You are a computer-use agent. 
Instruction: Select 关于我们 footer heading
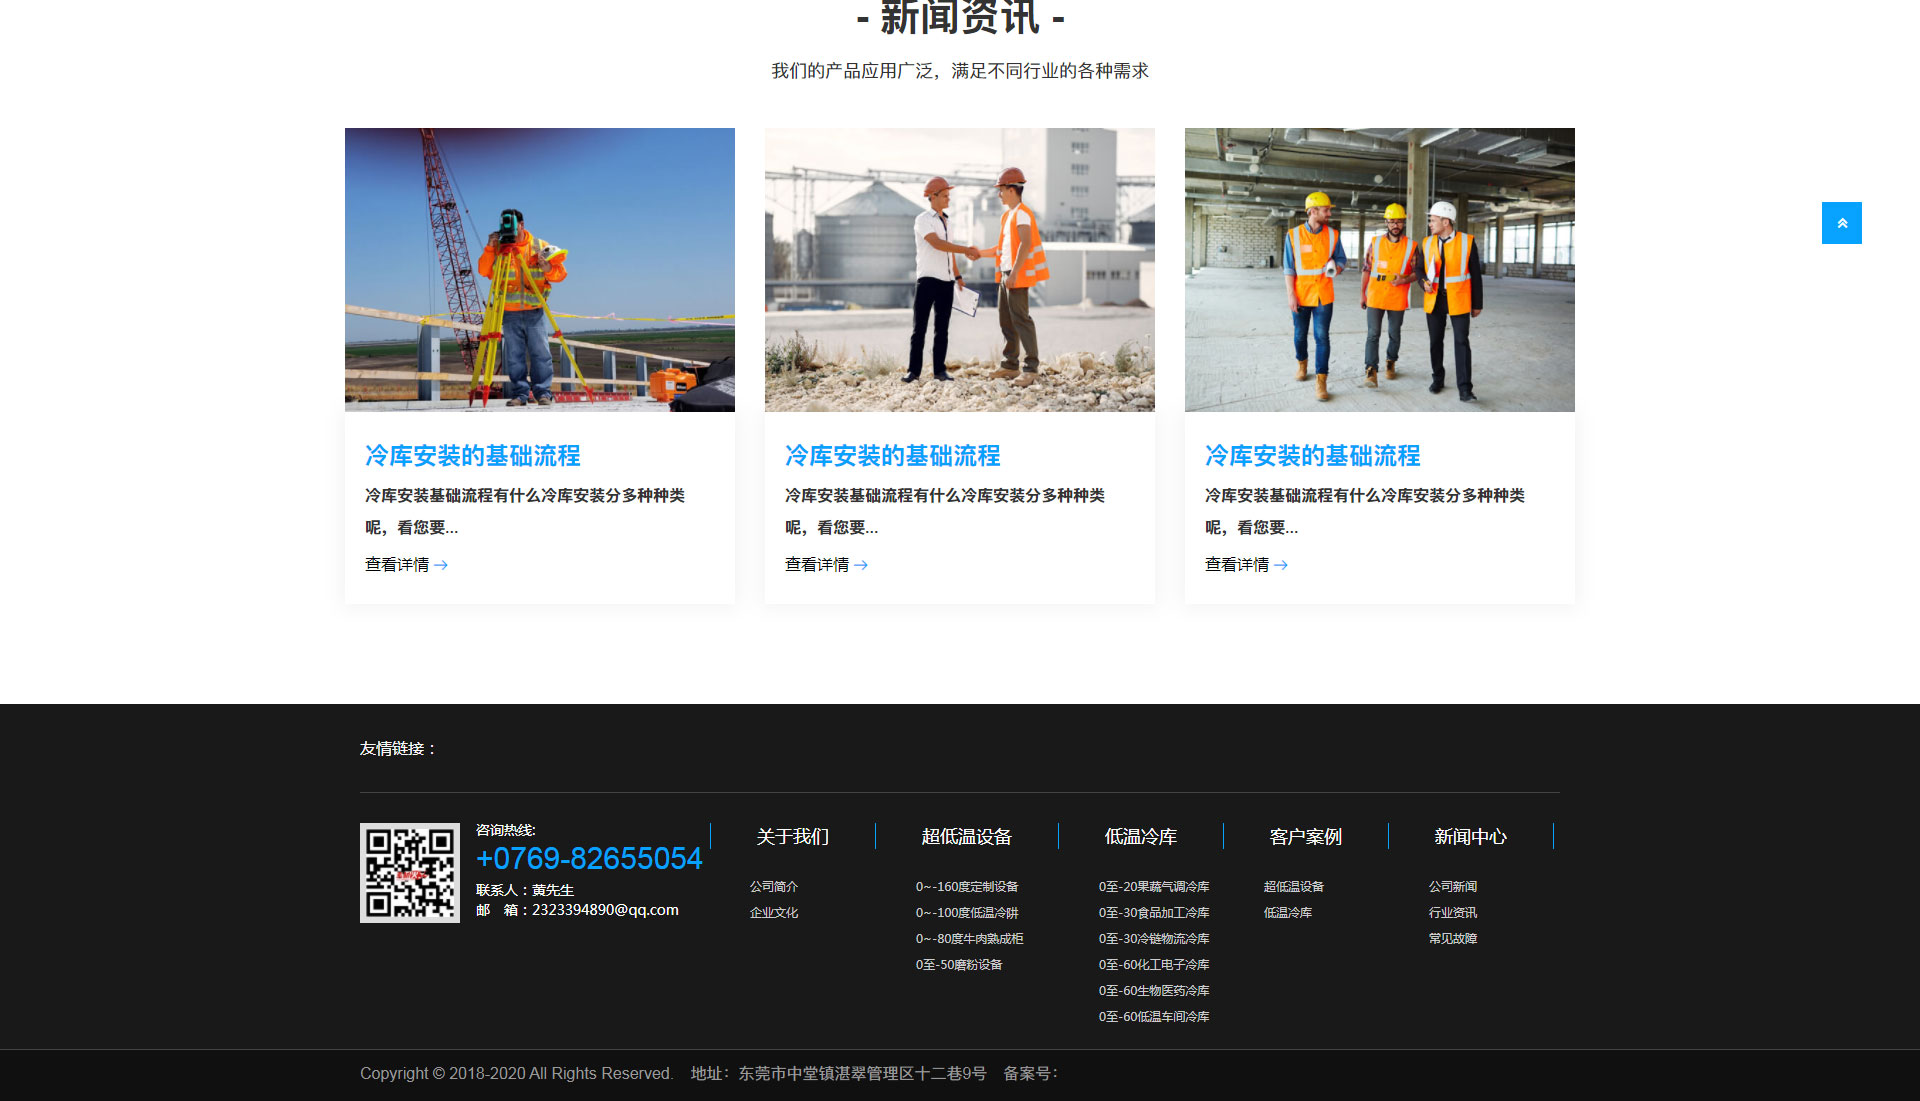point(792,837)
